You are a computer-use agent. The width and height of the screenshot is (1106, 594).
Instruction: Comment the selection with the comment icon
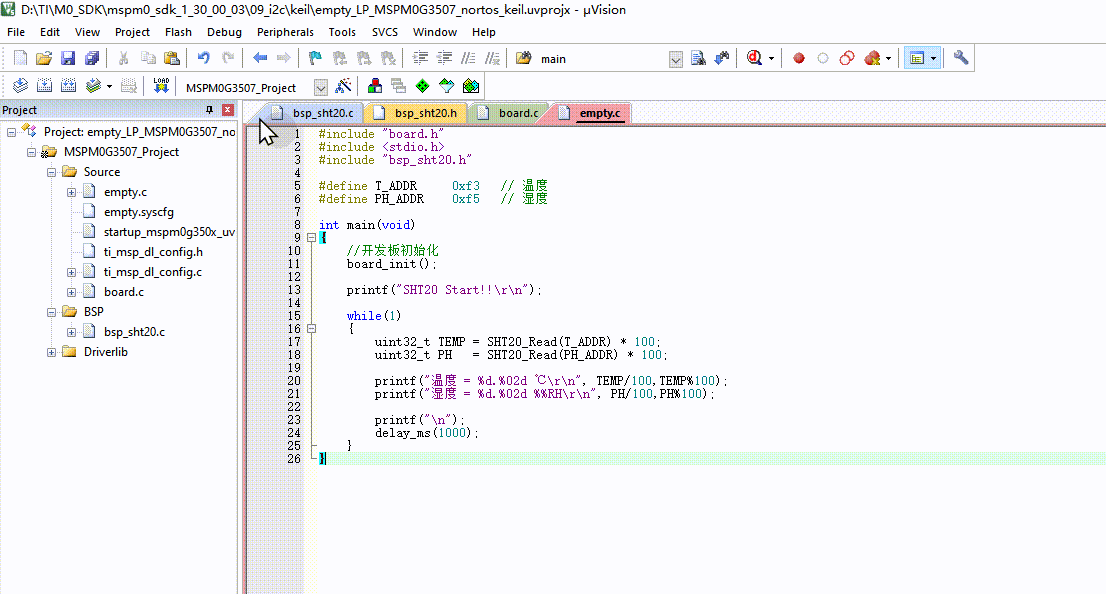click(x=468, y=59)
